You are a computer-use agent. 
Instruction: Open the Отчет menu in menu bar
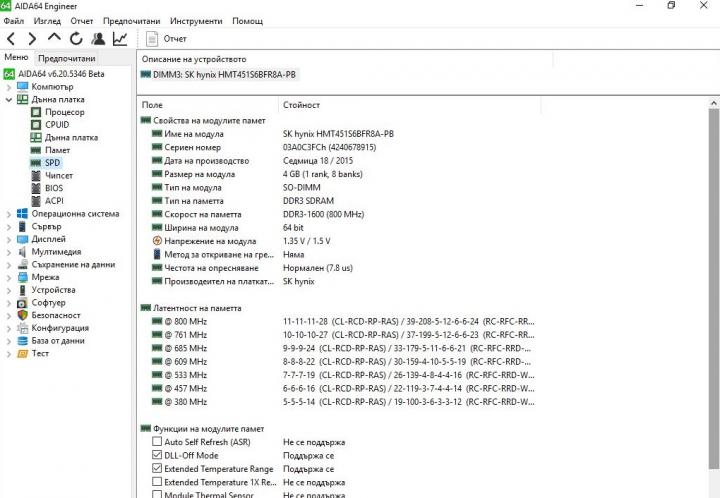(x=82, y=21)
